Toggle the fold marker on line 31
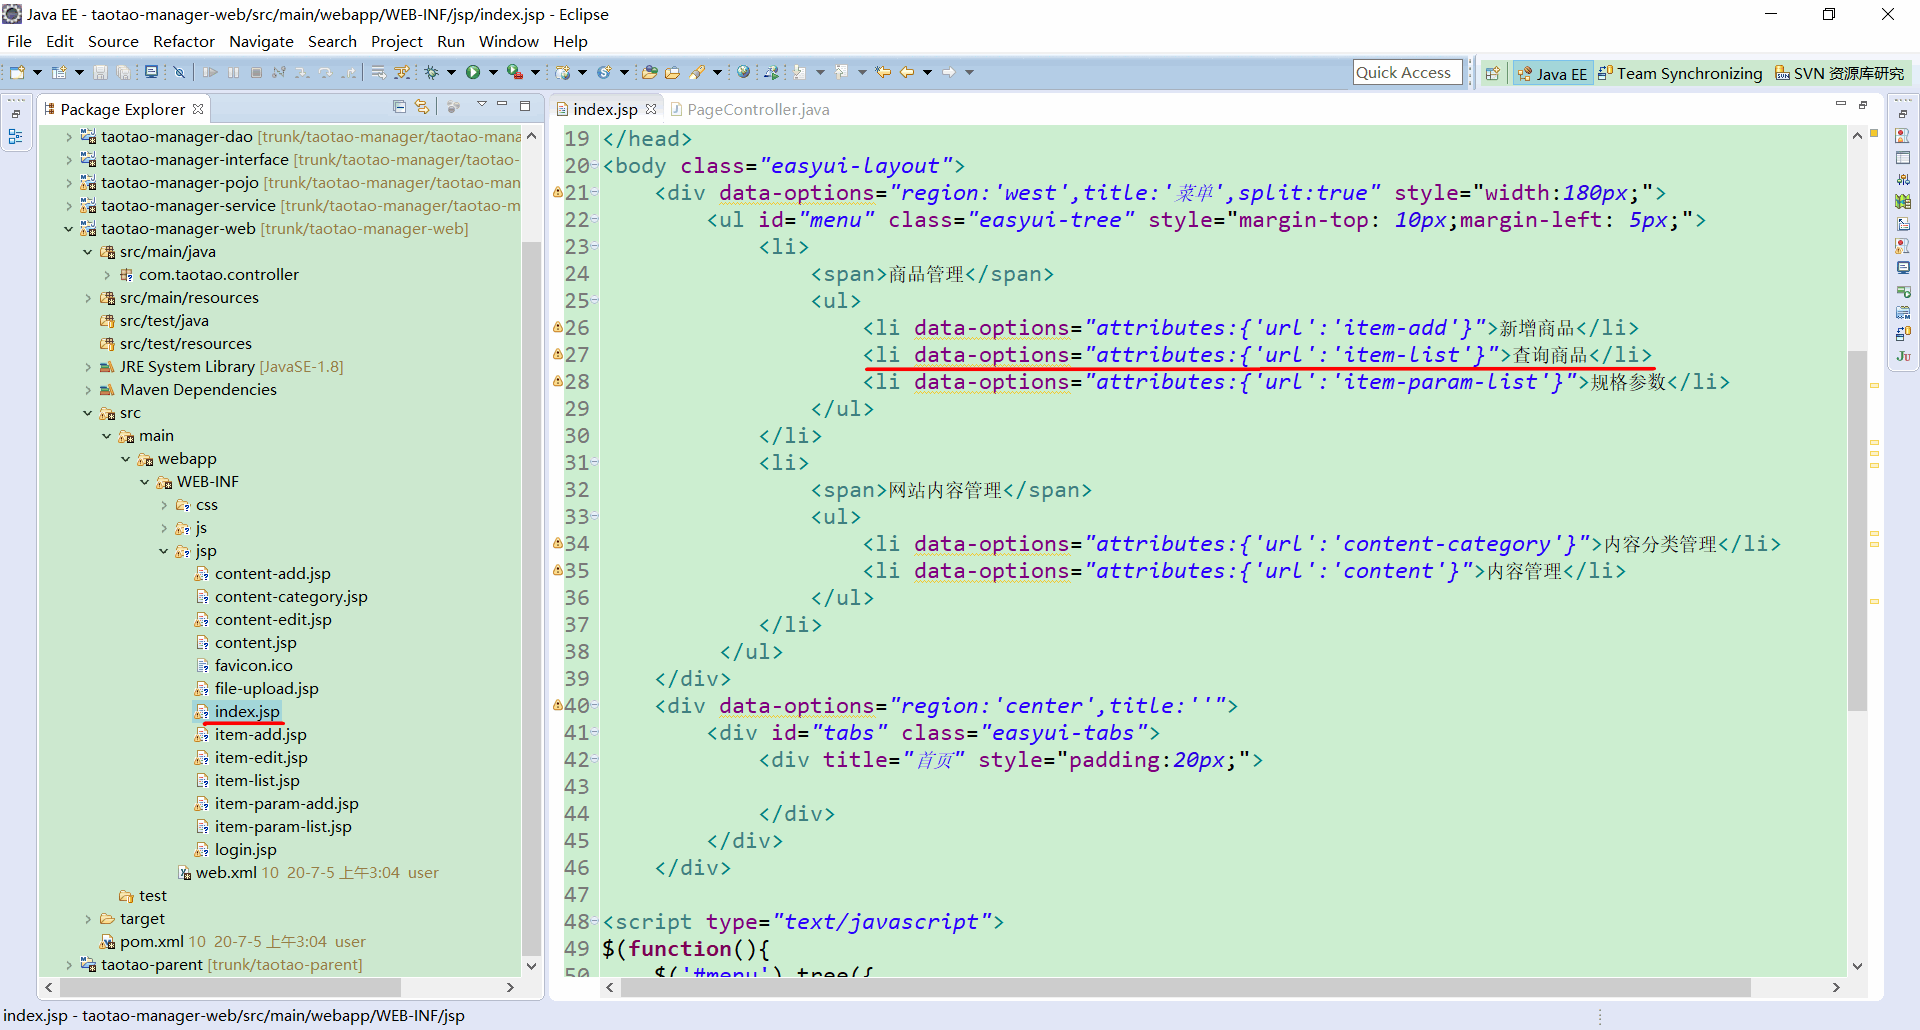This screenshot has width=1920, height=1030. point(595,463)
